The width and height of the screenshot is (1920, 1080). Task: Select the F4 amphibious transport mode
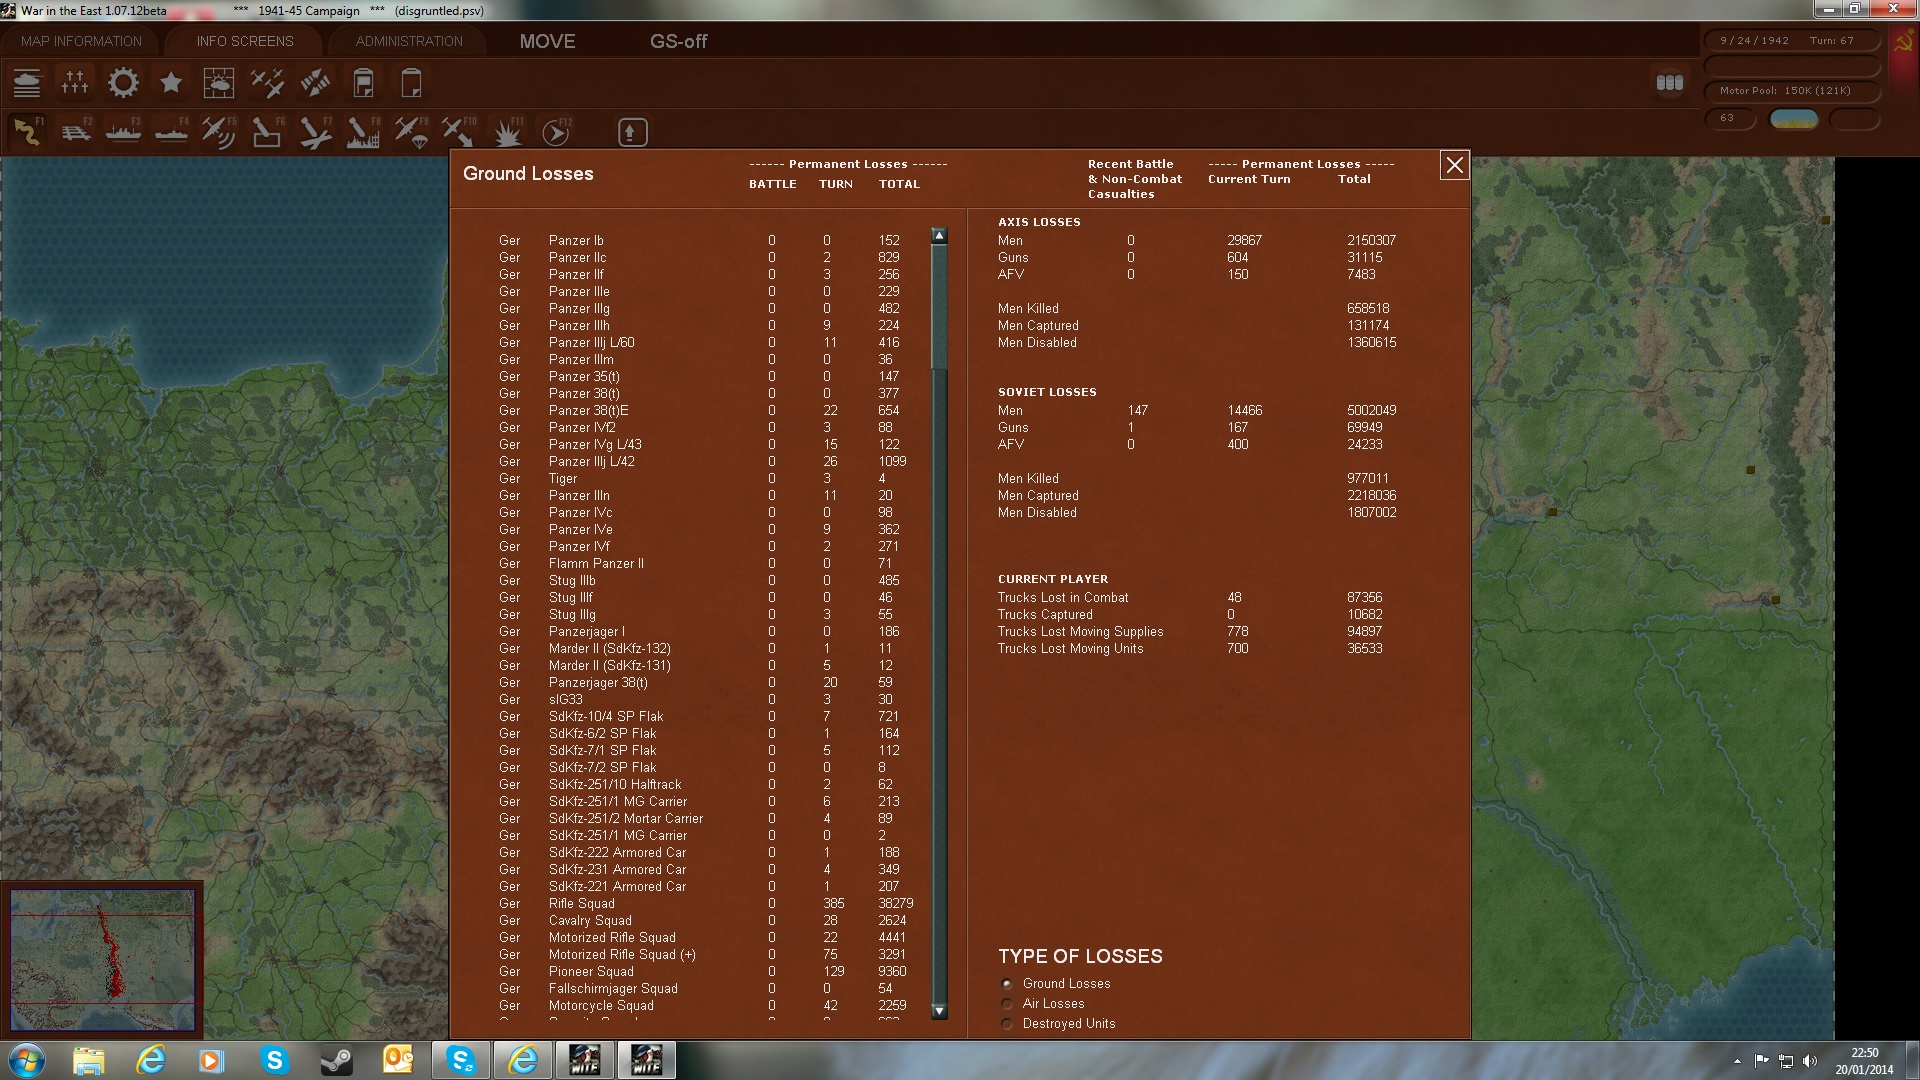171,132
